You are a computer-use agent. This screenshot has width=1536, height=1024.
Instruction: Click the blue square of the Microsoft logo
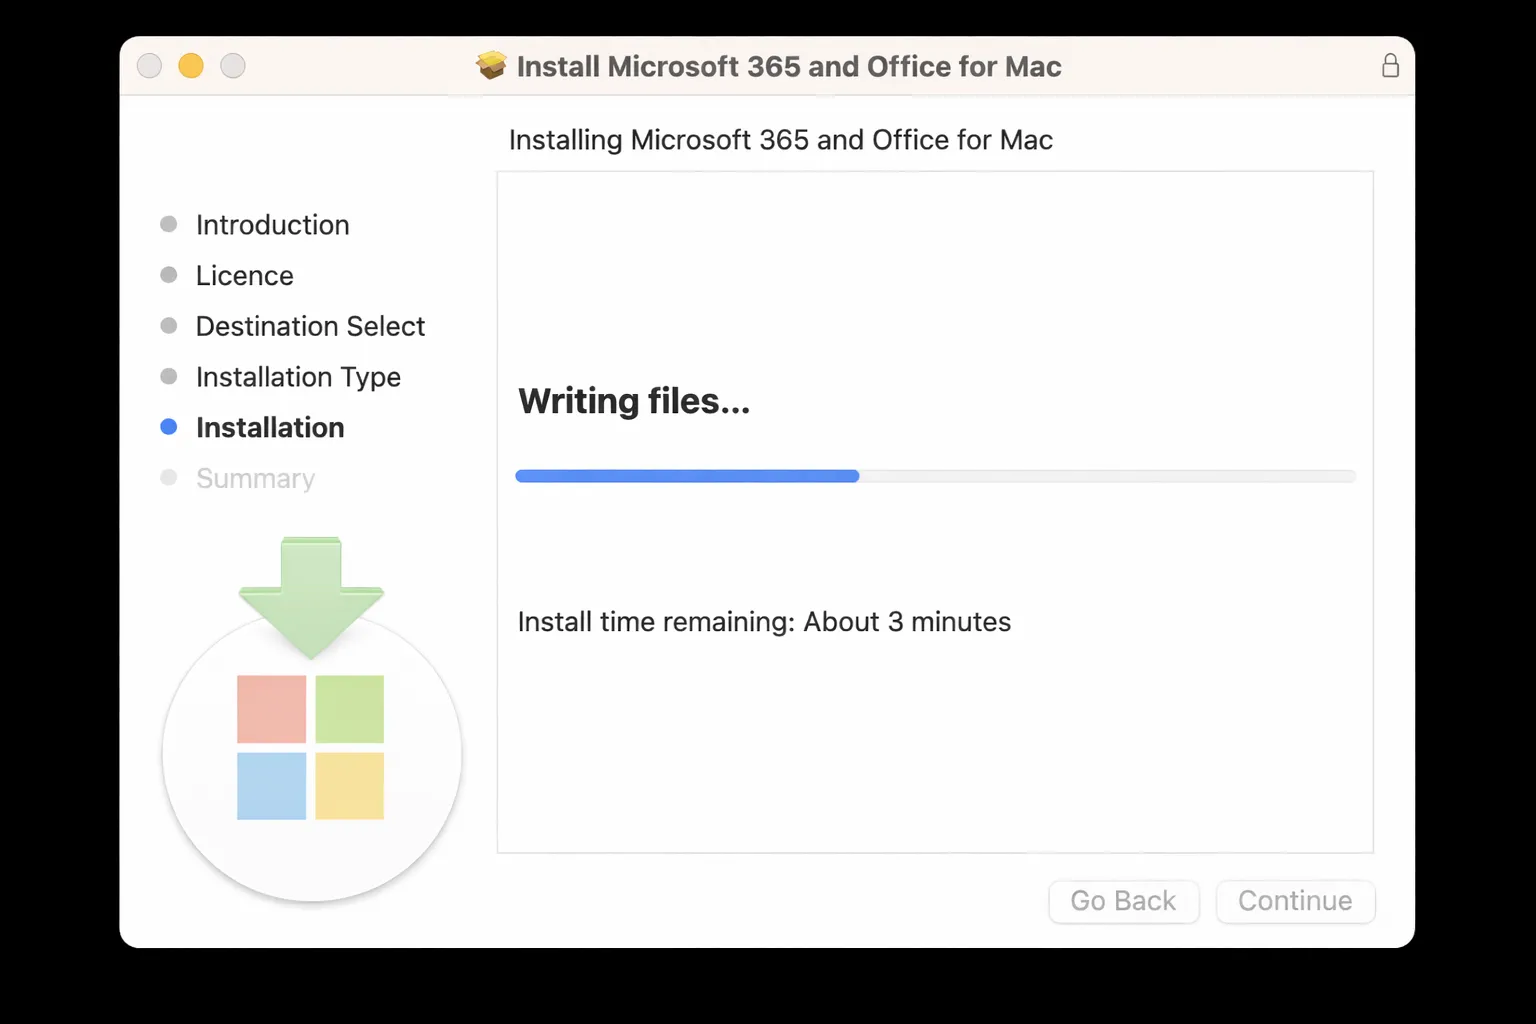tap(271, 787)
